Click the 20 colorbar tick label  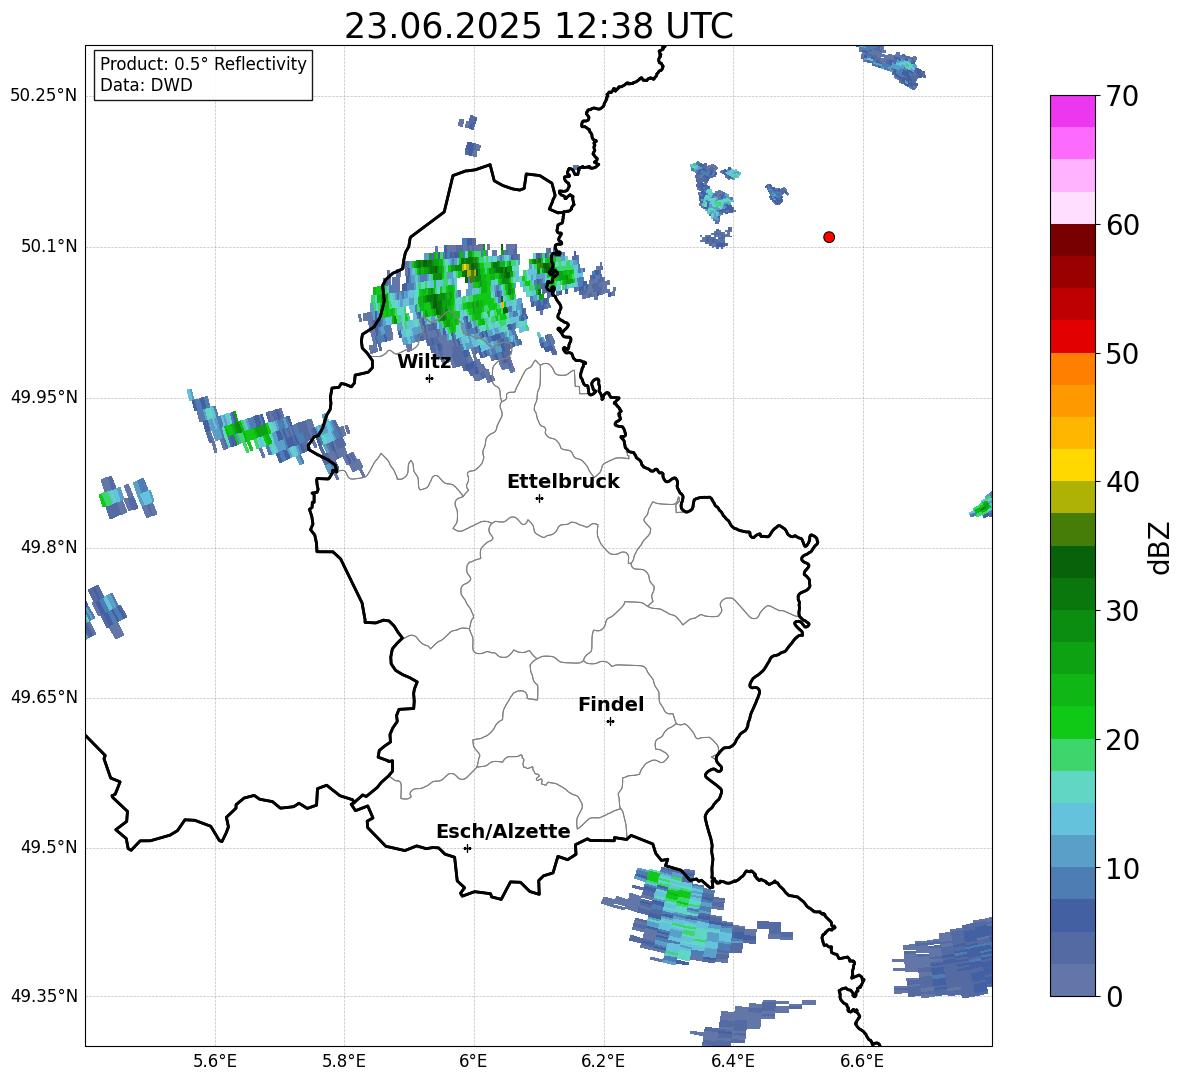(x=1122, y=740)
